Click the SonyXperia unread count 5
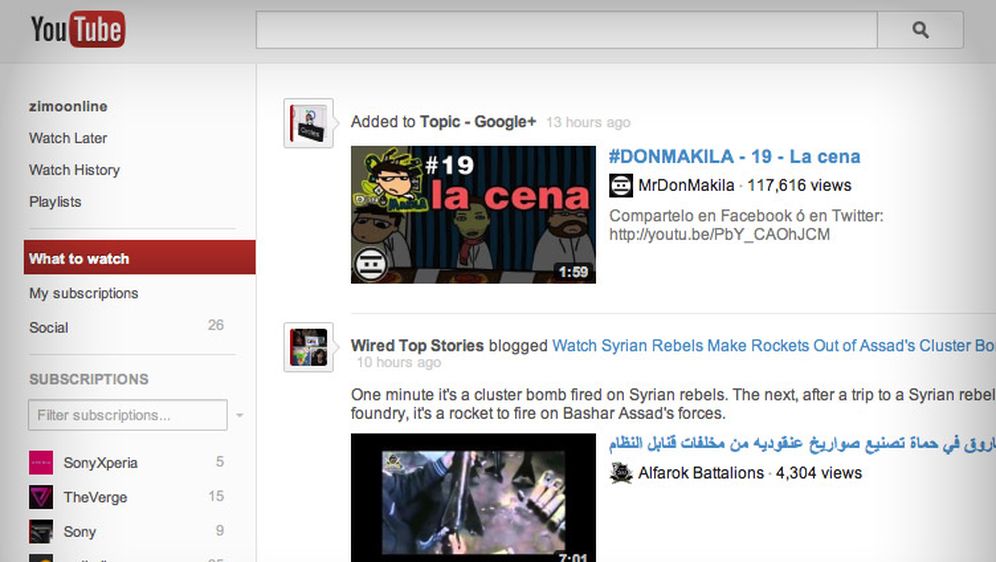Image resolution: width=996 pixels, height=562 pixels. point(220,462)
